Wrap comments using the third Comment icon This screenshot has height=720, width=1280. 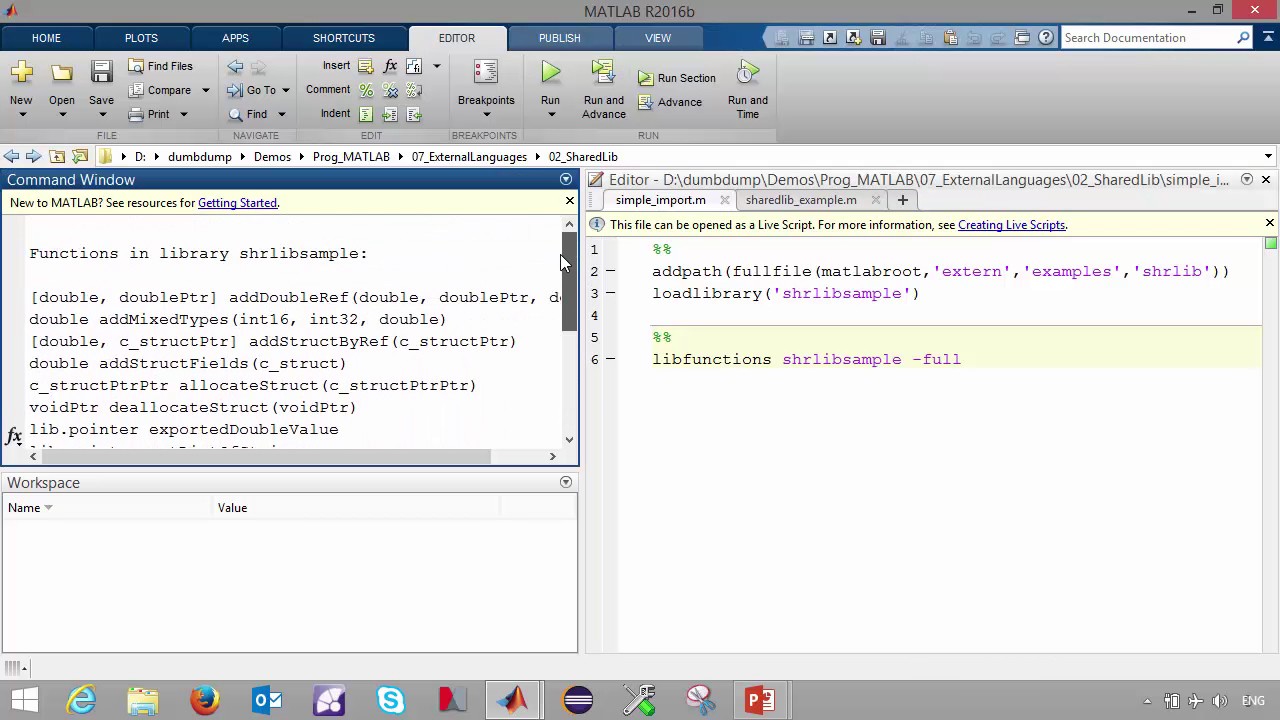point(414,90)
